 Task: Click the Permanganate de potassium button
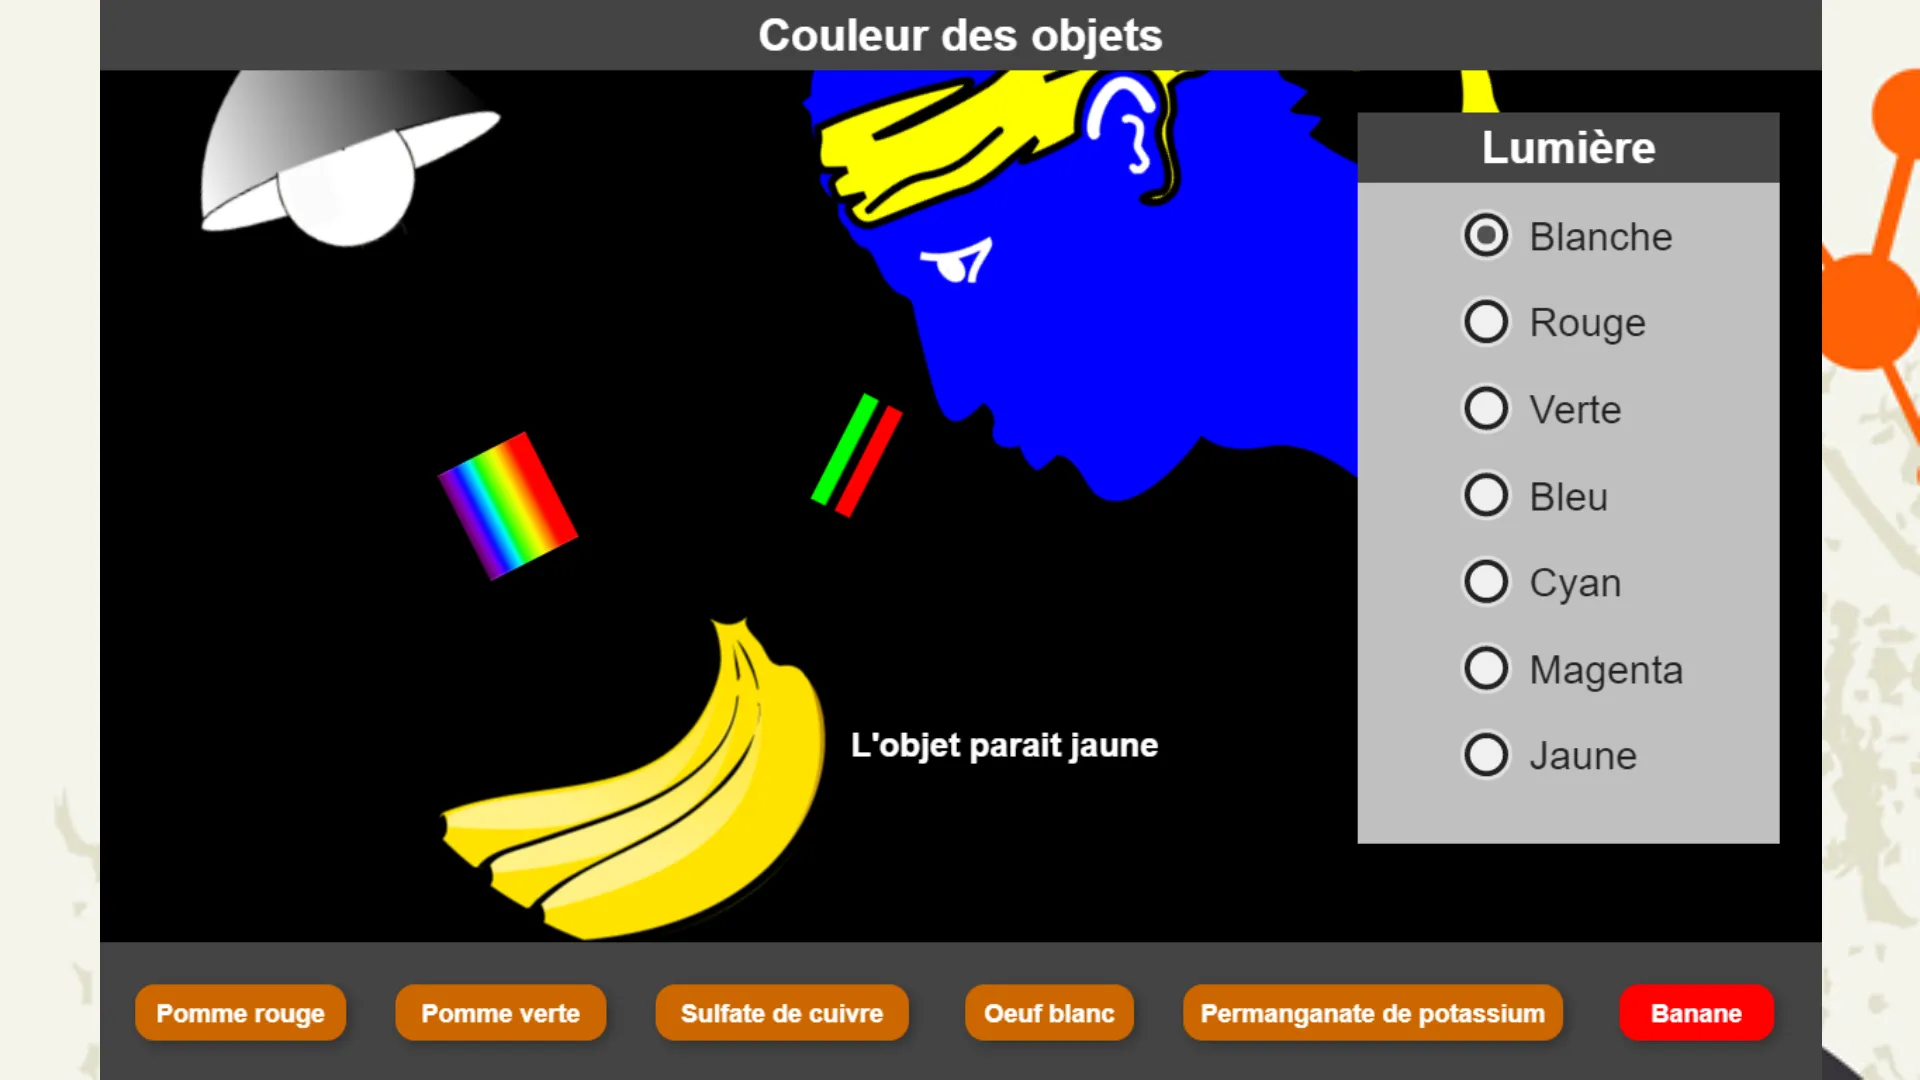[x=1373, y=1013]
